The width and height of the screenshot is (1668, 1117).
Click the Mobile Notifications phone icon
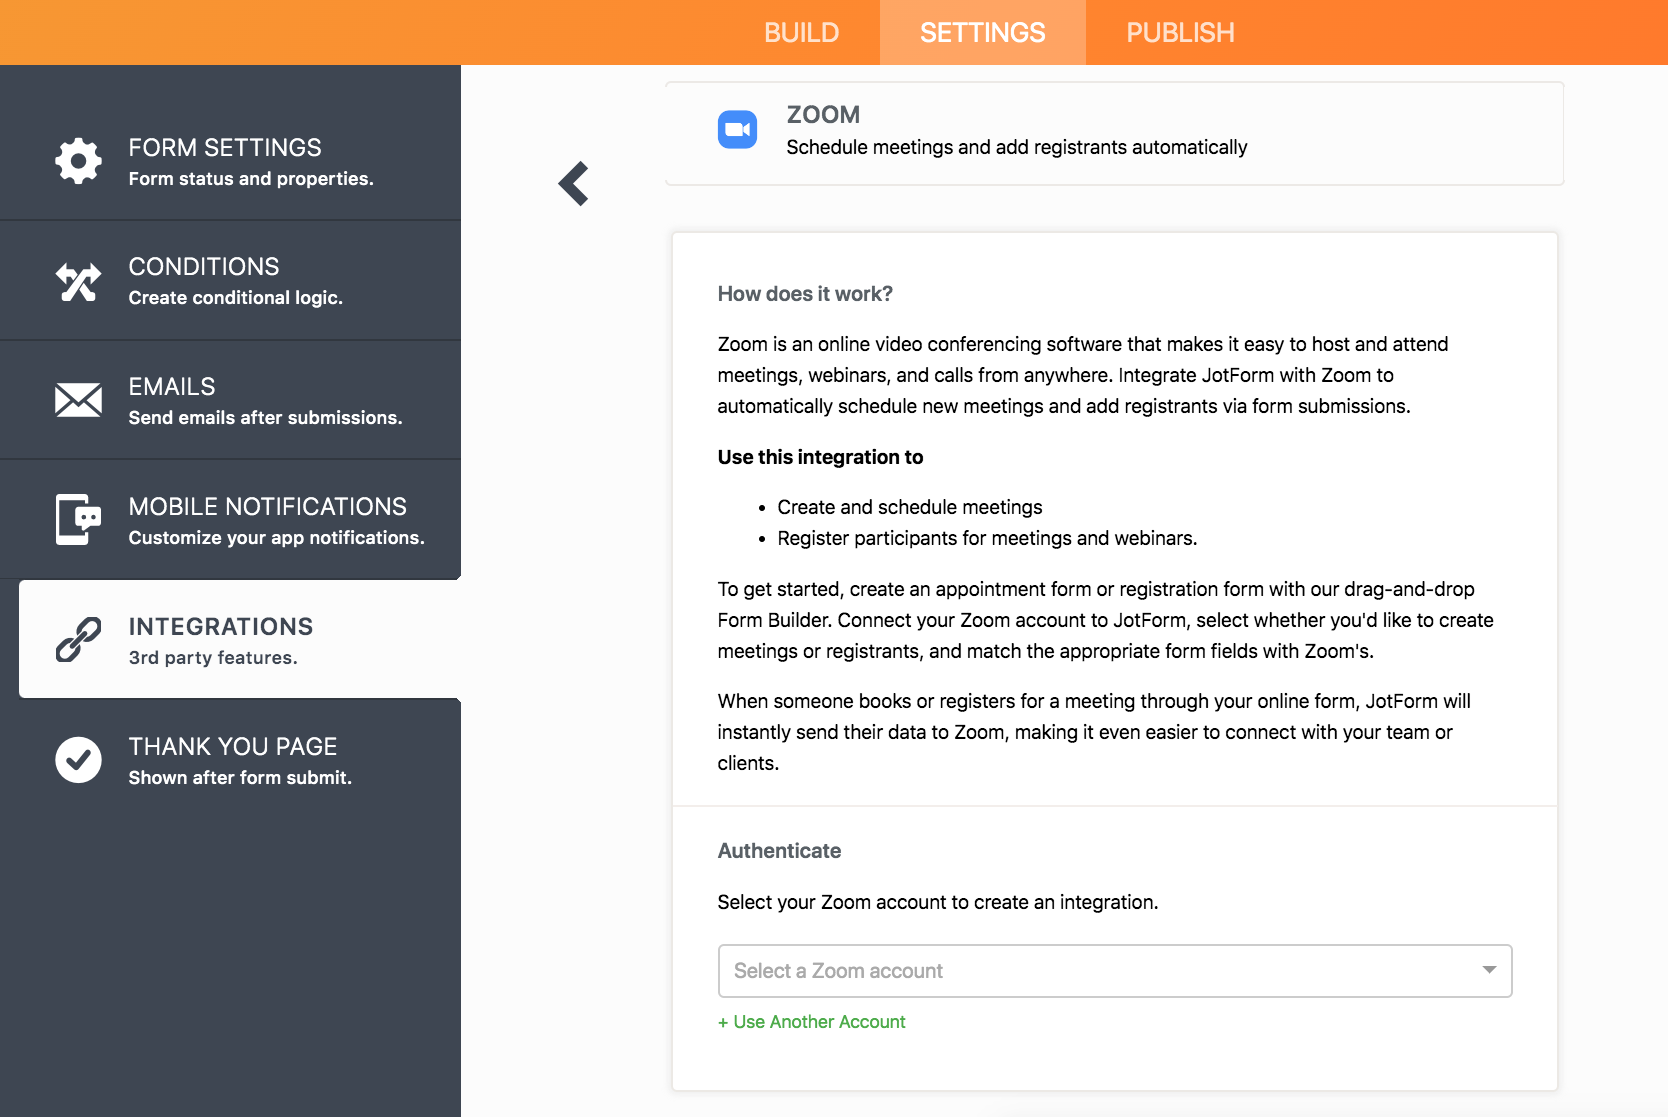click(78, 519)
